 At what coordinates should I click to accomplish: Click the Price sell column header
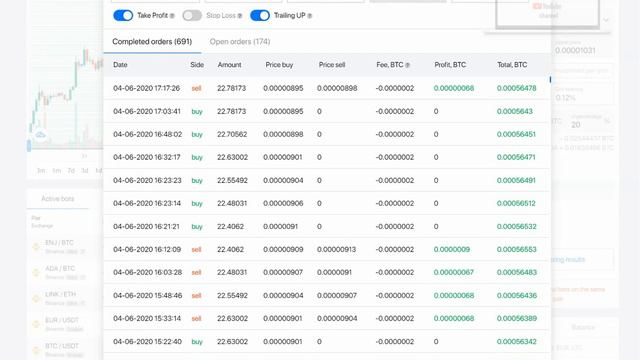point(332,64)
